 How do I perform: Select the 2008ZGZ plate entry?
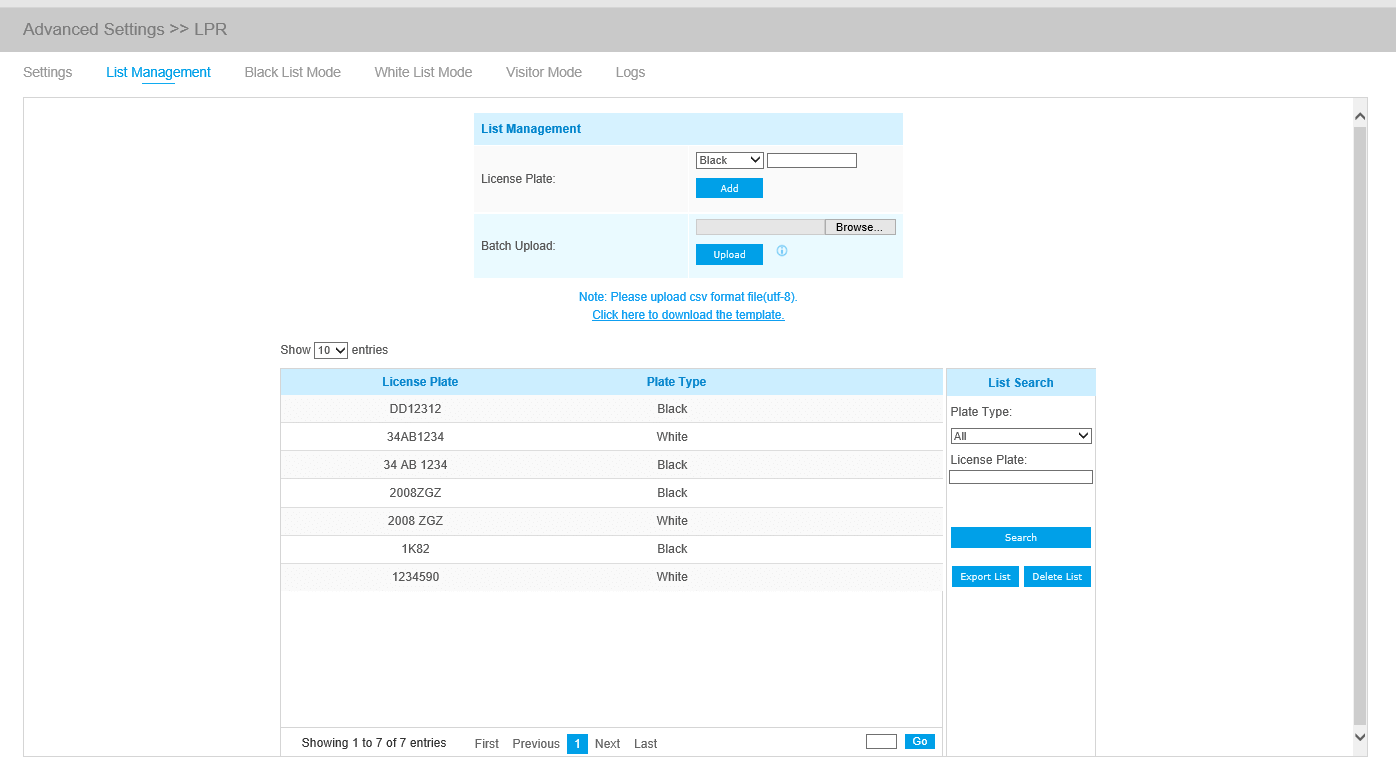tap(611, 493)
